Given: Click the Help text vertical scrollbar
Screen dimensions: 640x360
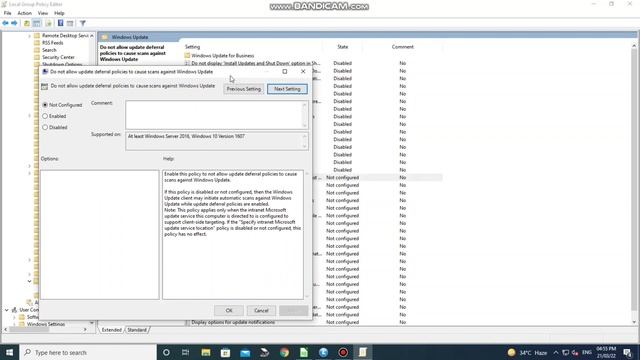Looking at the screenshot, I should (307, 235).
